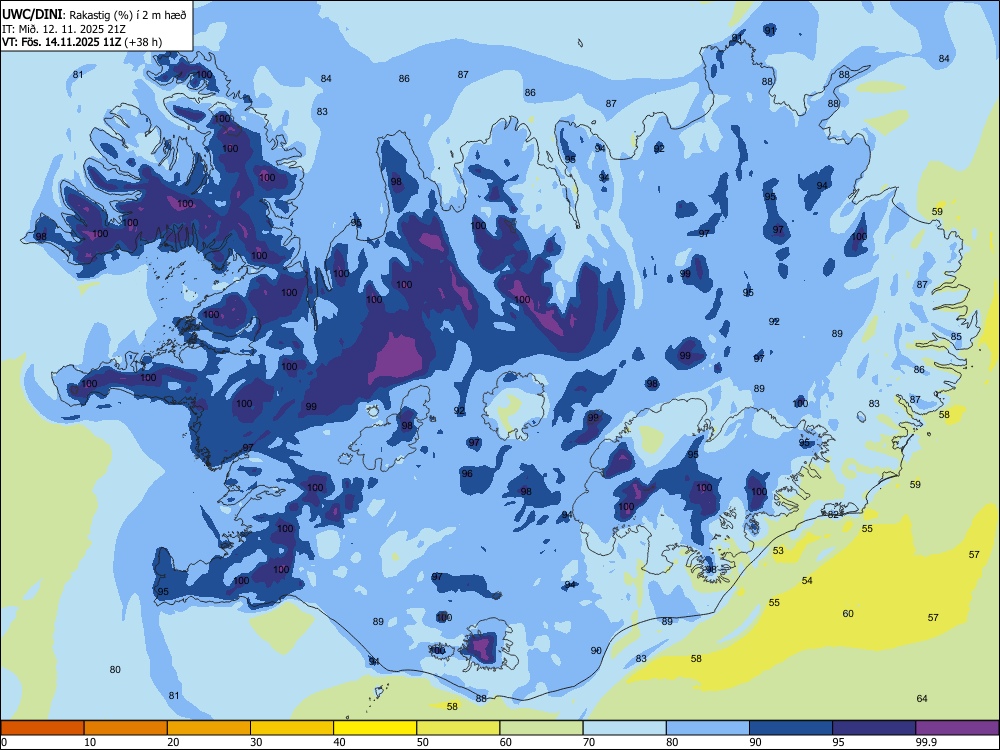This screenshot has height=750, width=1000.
Task: Click the purple above-99.9 legend swatch
Action: click(x=957, y=728)
